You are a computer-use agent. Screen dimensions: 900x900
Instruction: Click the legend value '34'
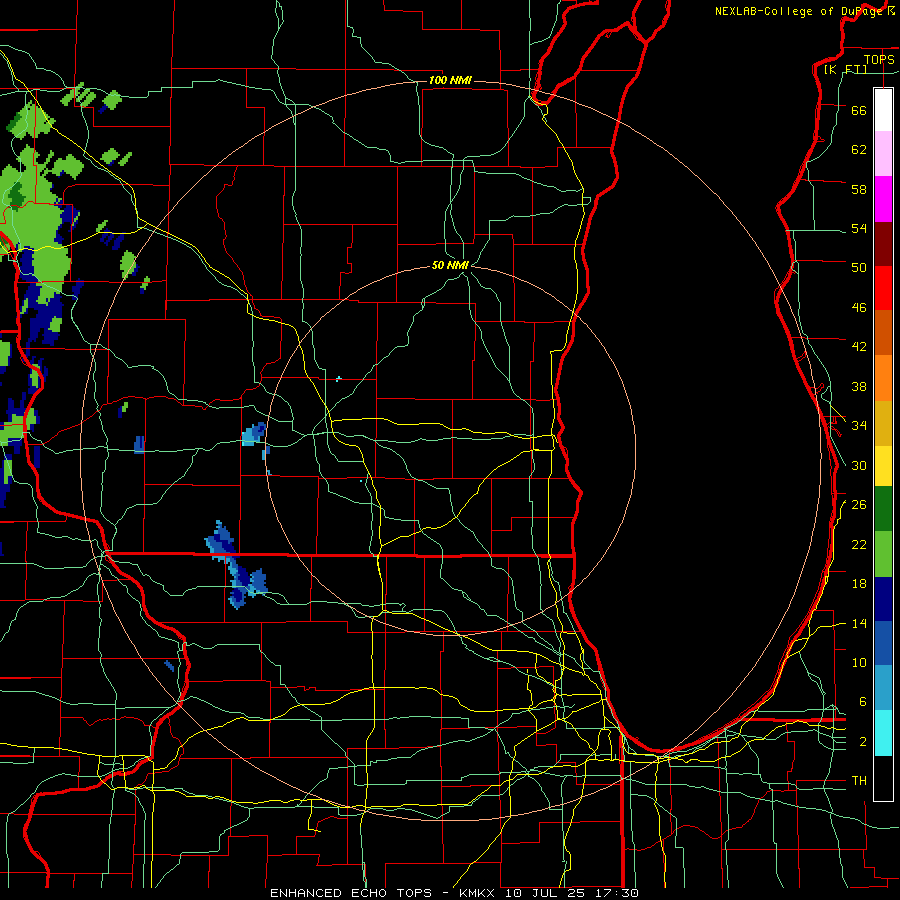(x=859, y=426)
